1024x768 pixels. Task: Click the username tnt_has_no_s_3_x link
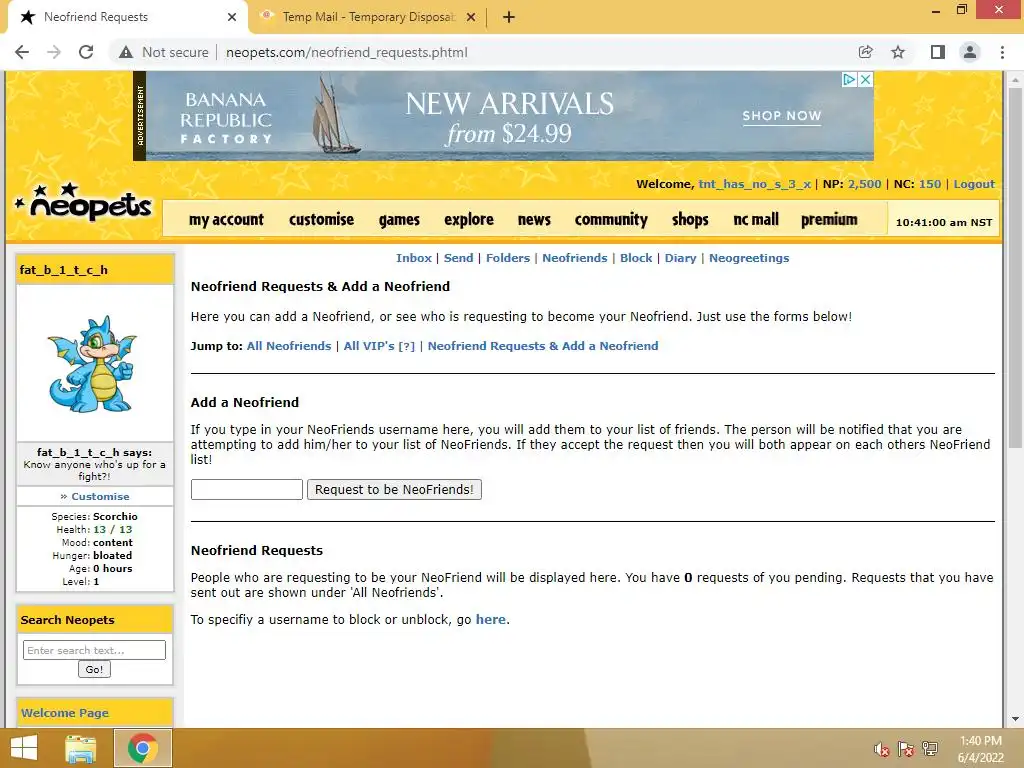click(x=754, y=184)
